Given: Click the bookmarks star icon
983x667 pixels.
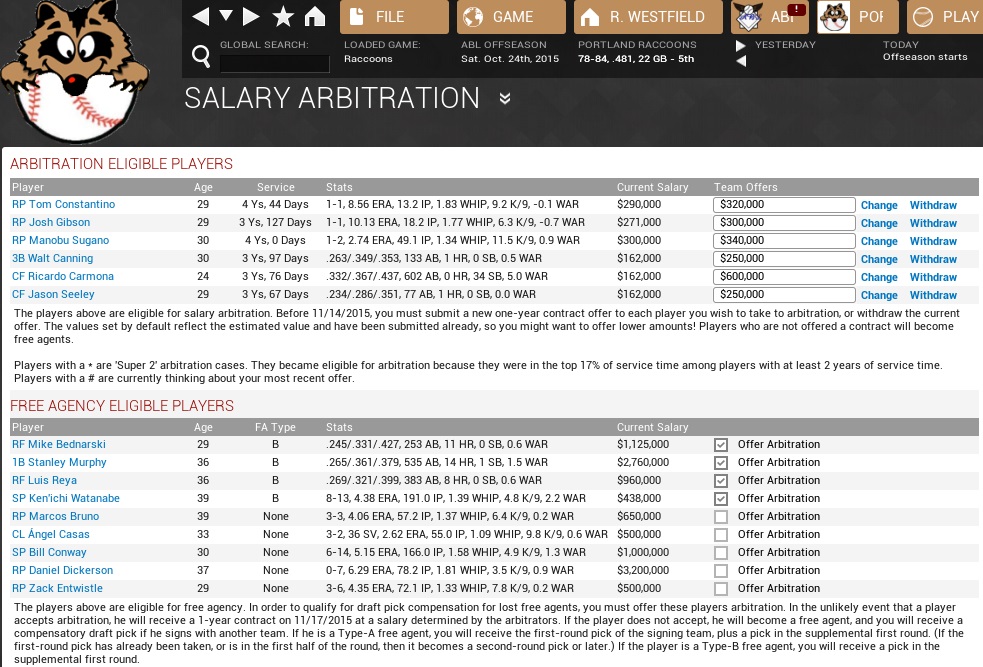Looking at the screenshot, I should pyautogui.click(x=283, y=16).
